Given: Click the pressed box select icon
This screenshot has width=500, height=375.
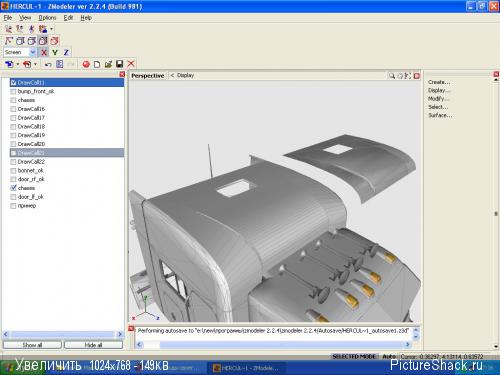Looking at the screenshot, I should [43, 41].
